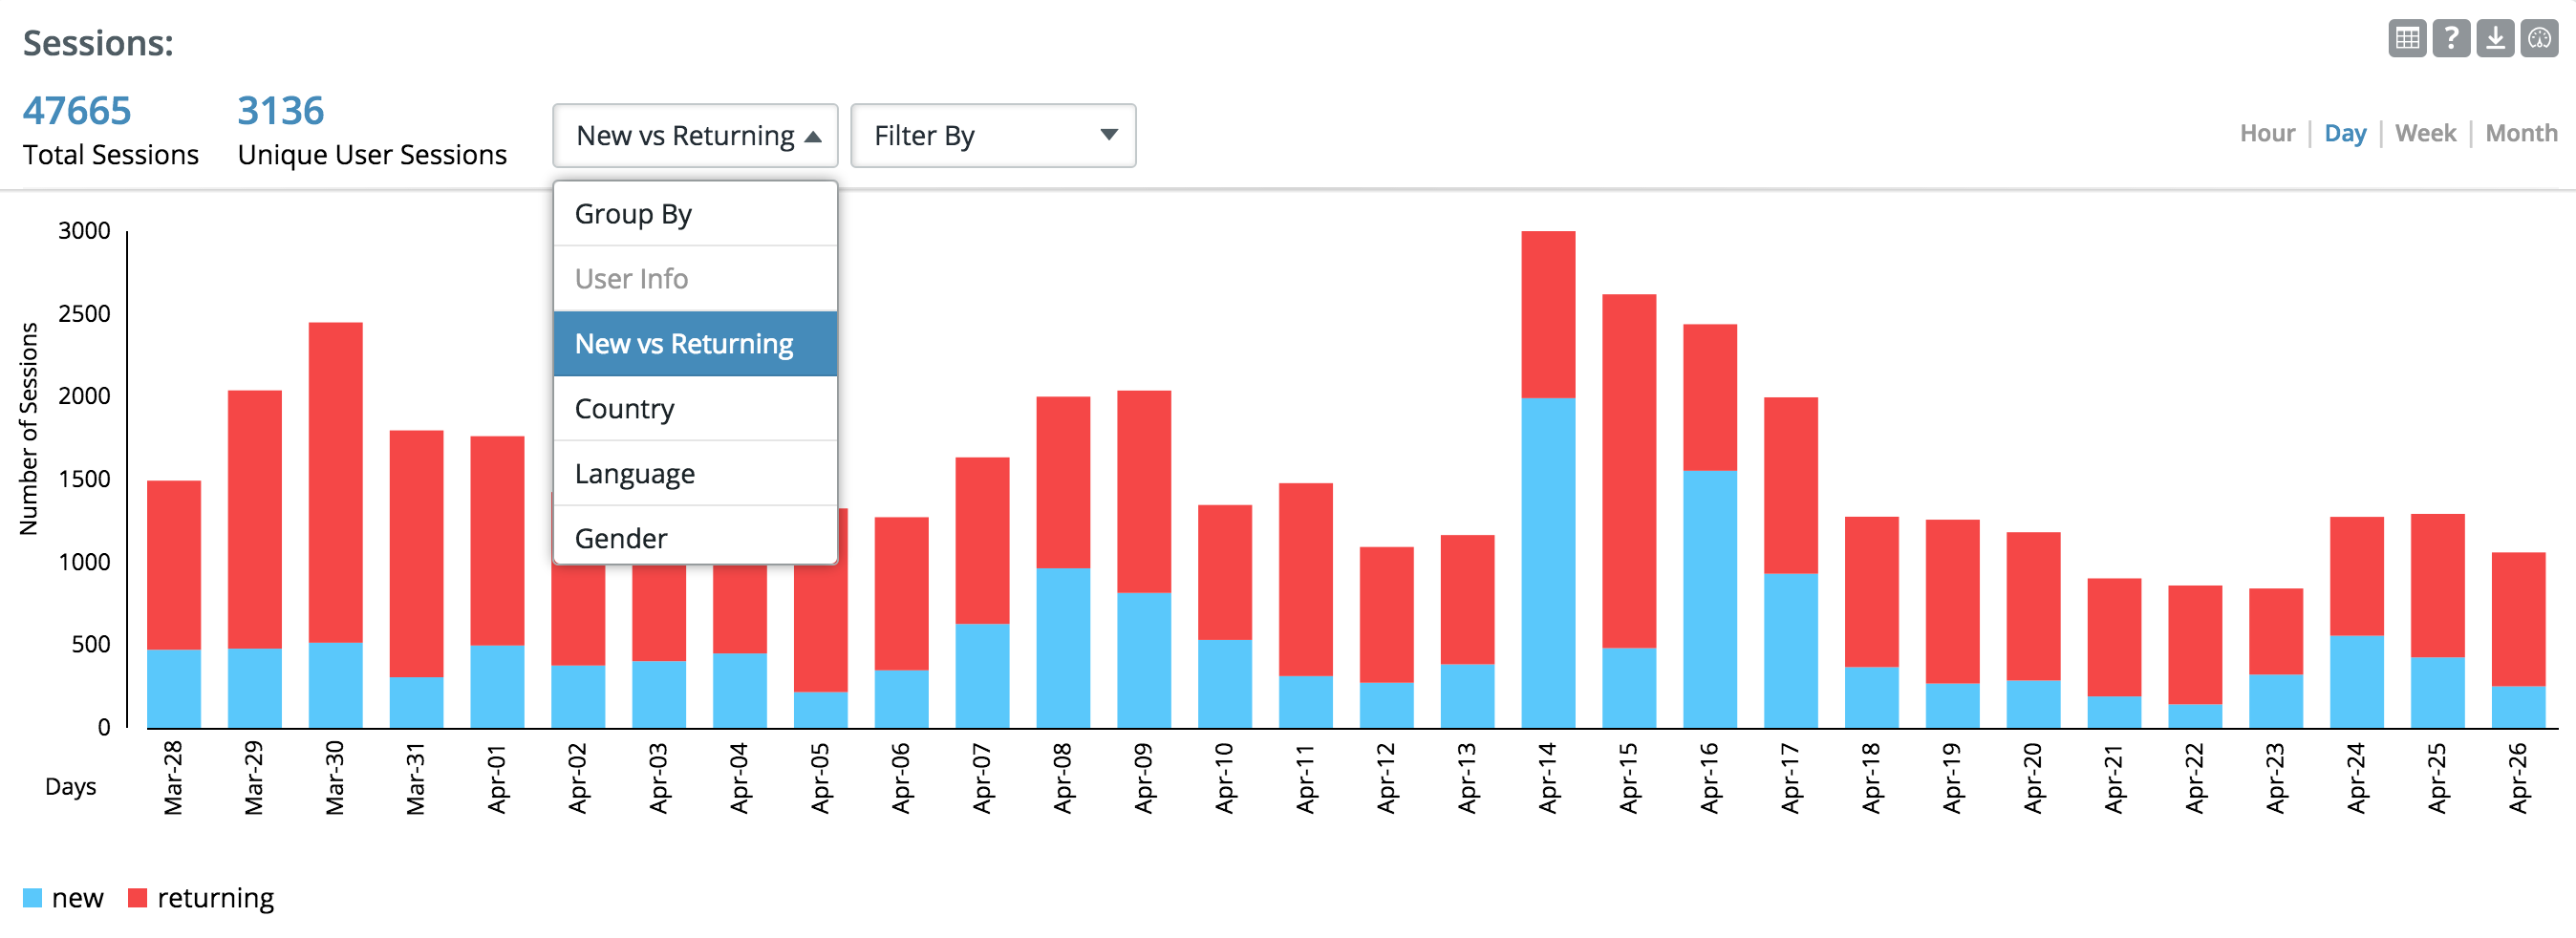Click the Apr-09 x-axis label
The height and width of the screenshot is (938, 2576).
click(x=1144, y=778)
